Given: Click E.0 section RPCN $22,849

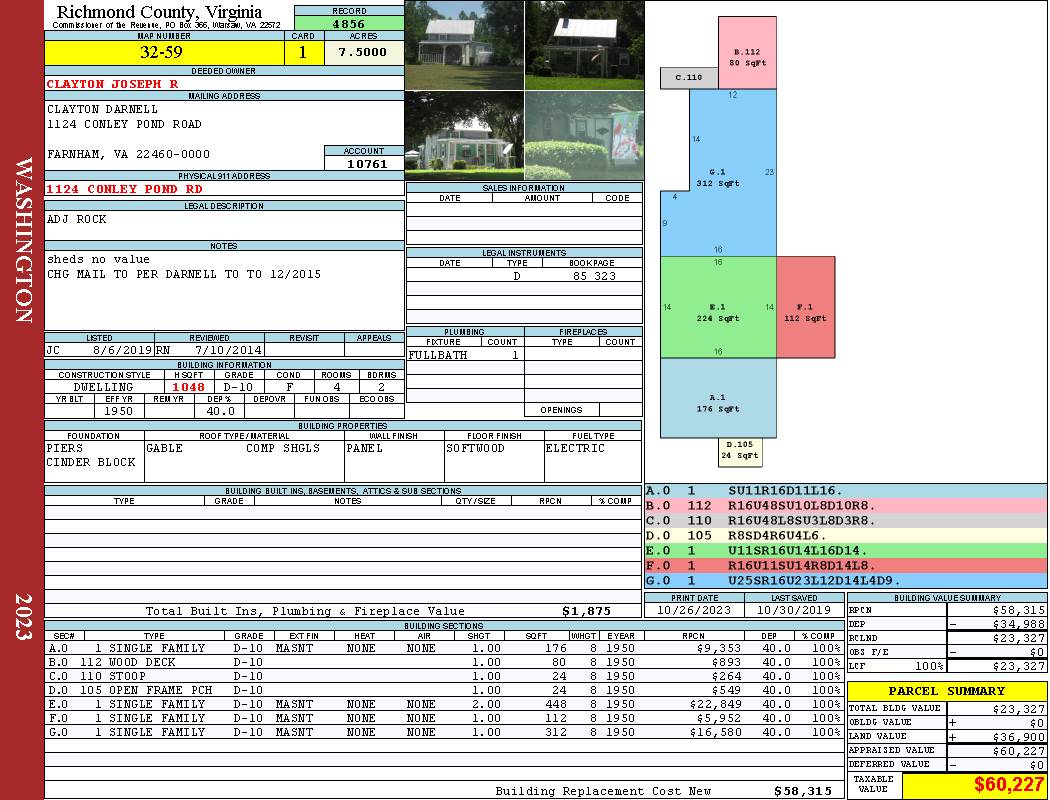Looking at the screenshot, I should pos(715,704).
